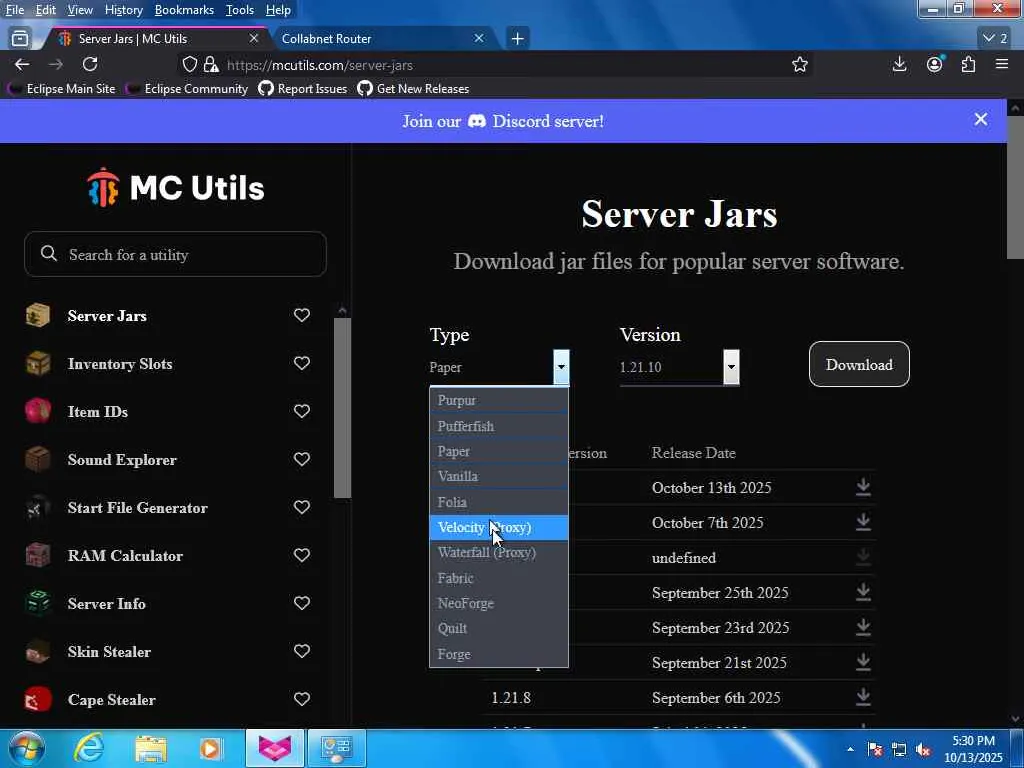Viewport: 1024px width, 768px height.
Task: Open the History menu
Action: [123, 10]
